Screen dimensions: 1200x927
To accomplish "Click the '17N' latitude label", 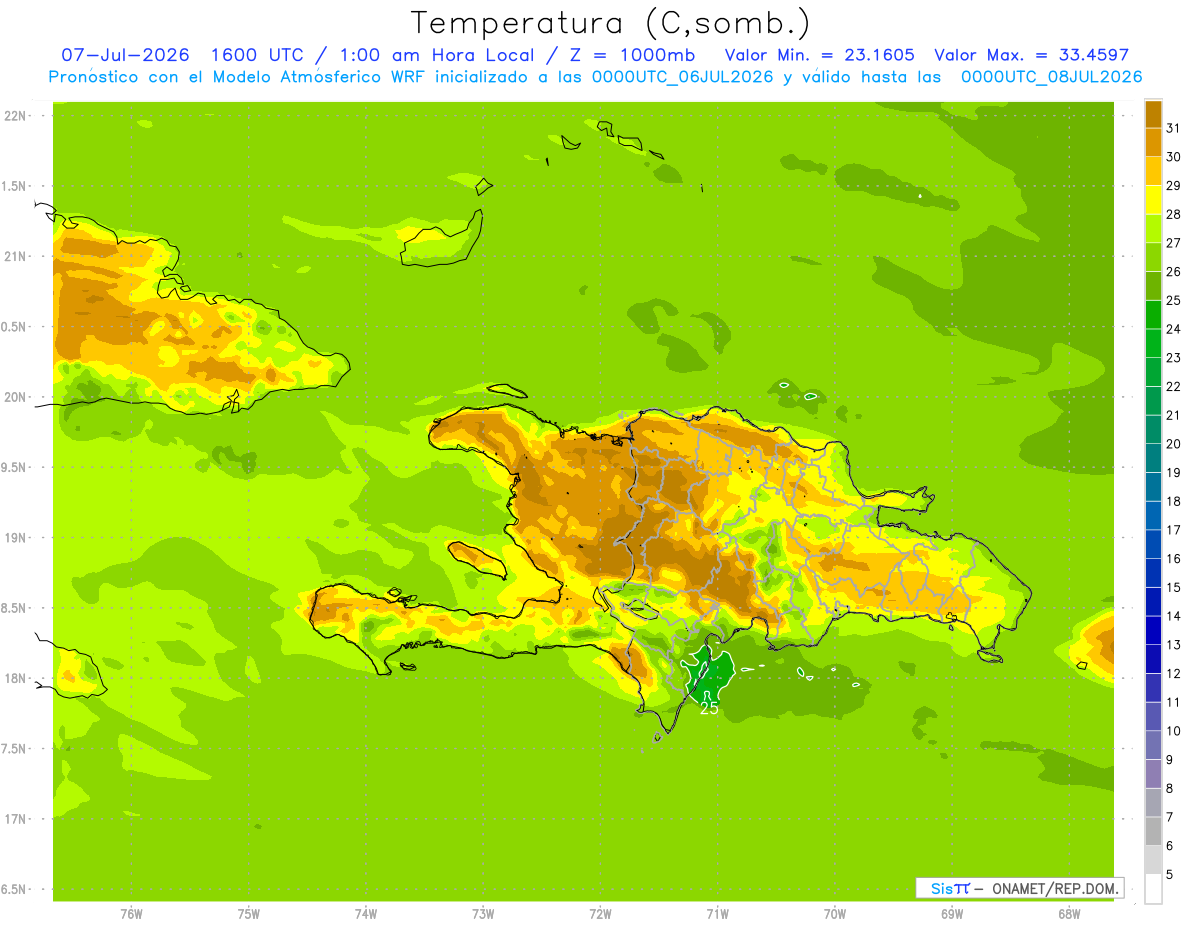I will tap(14, 819).
